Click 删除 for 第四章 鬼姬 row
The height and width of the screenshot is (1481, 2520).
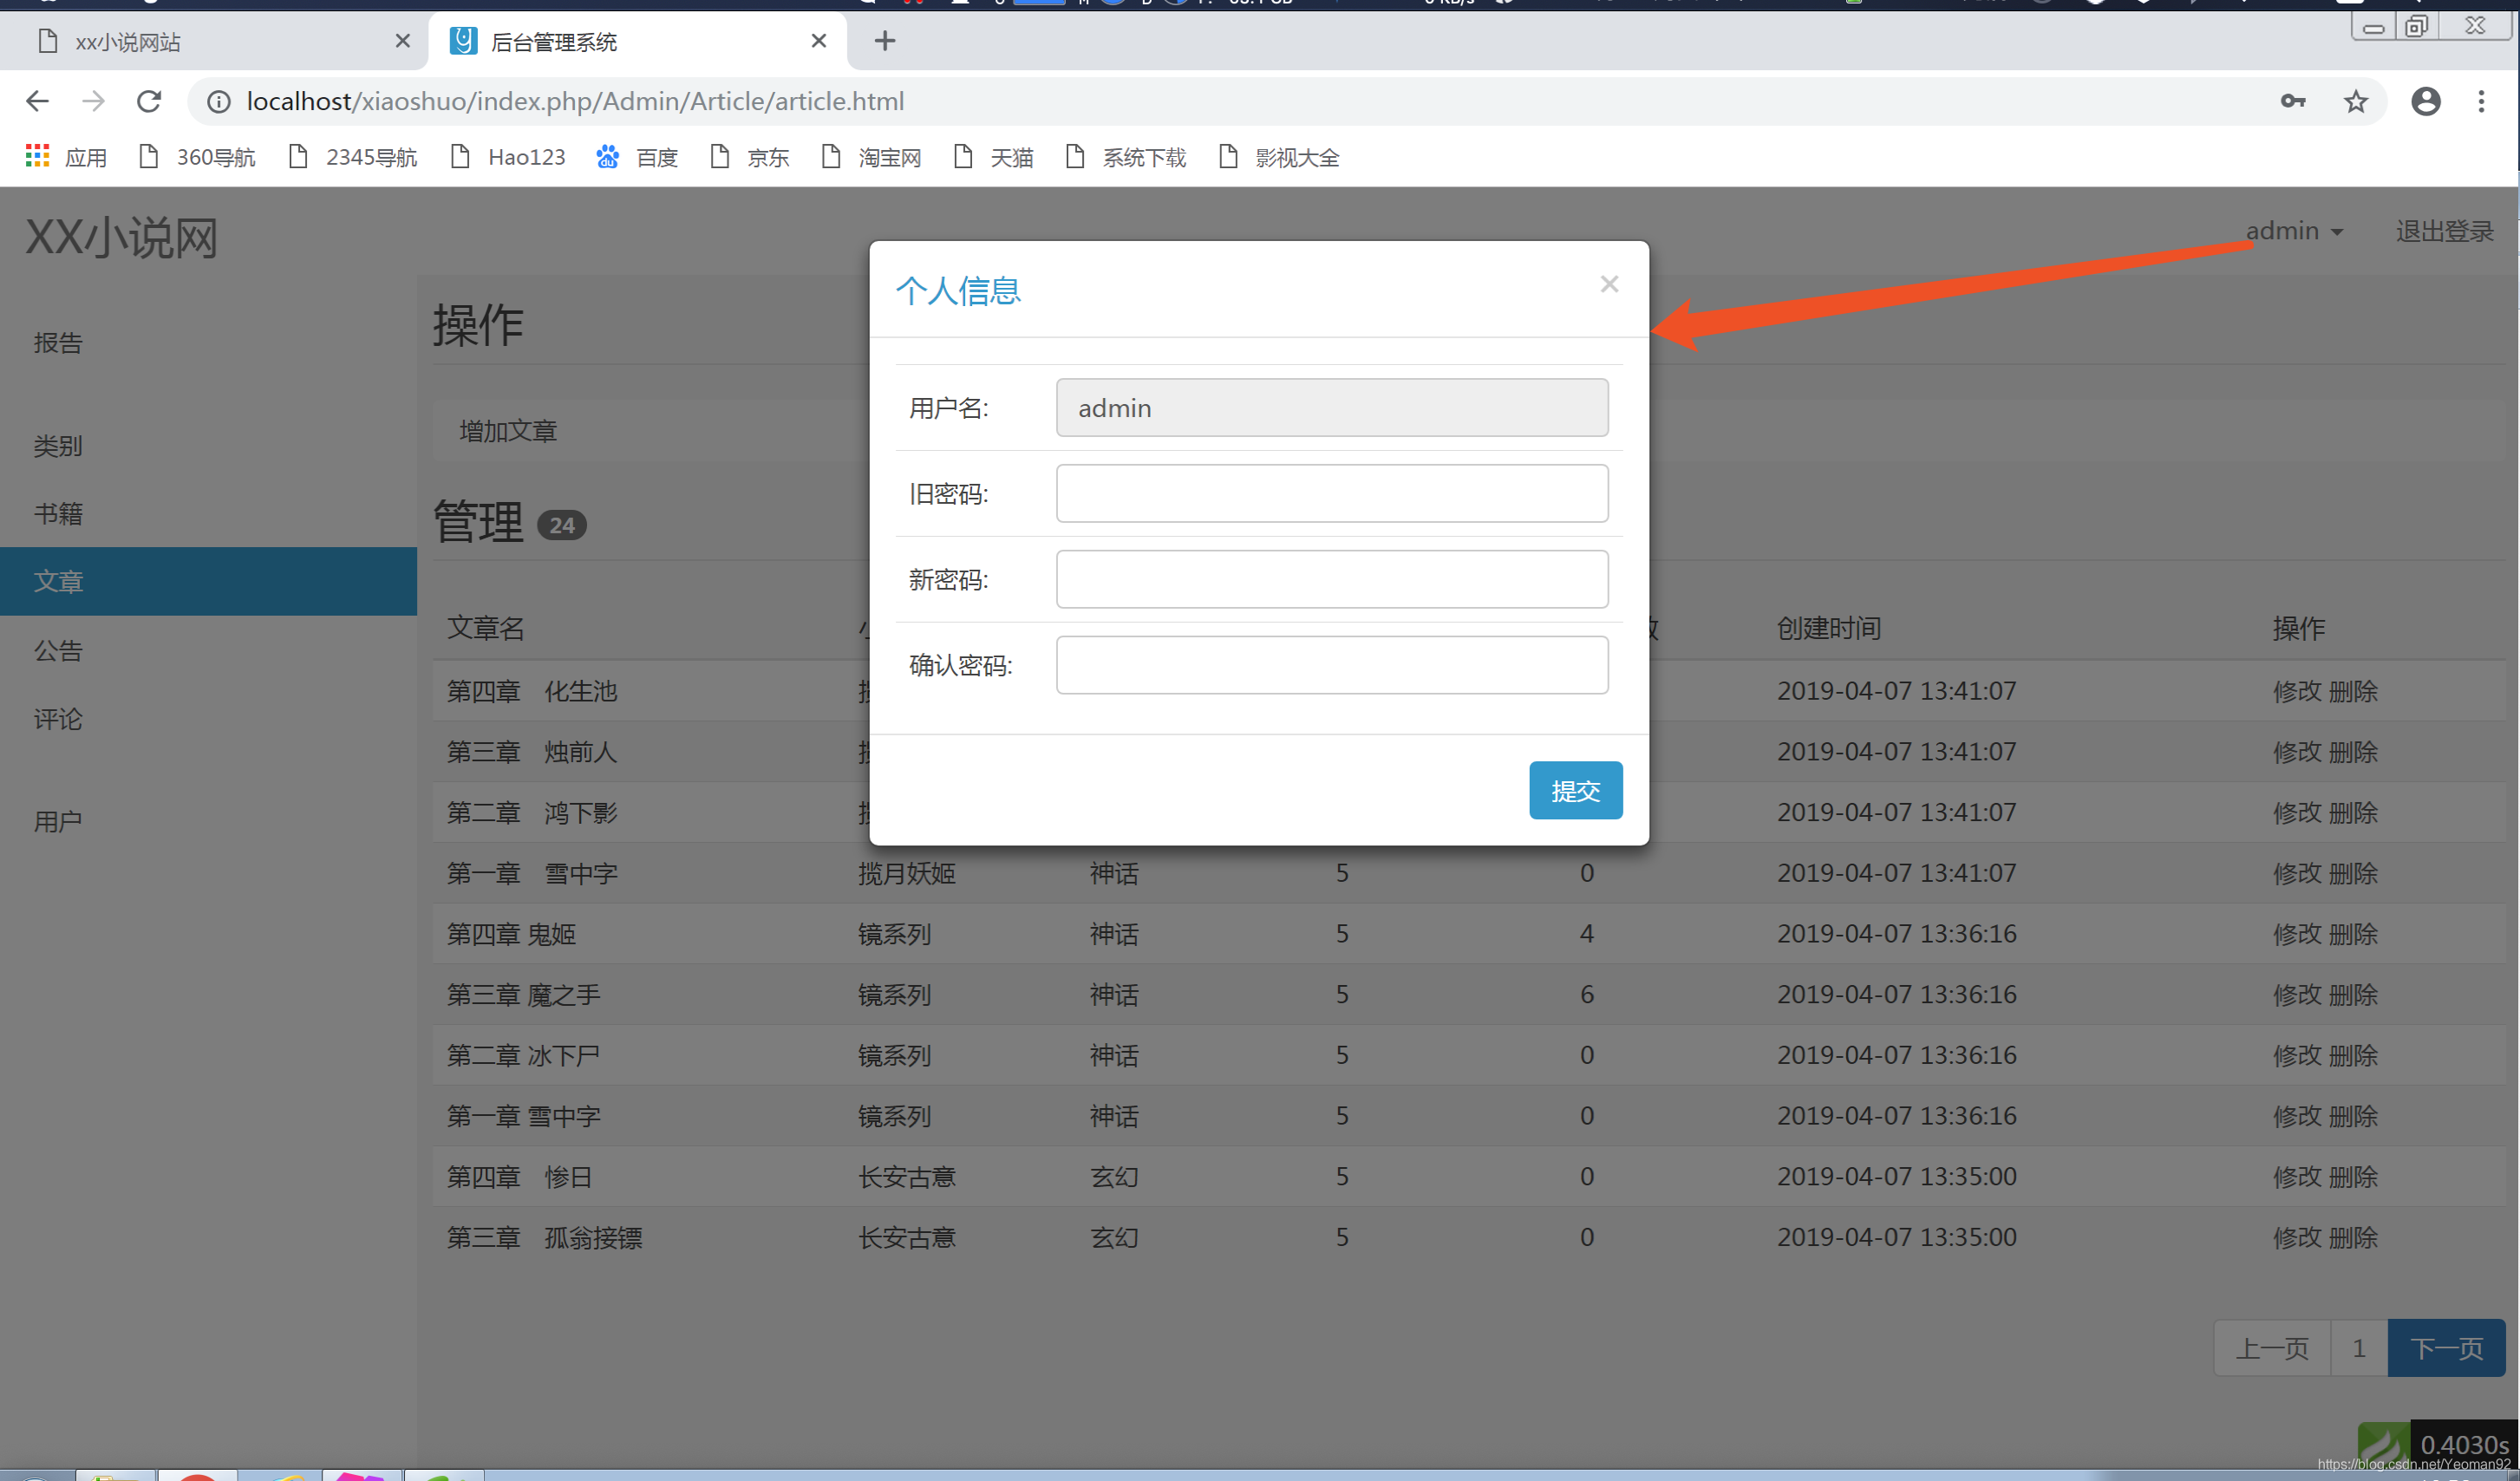[x=2353, y=934]
